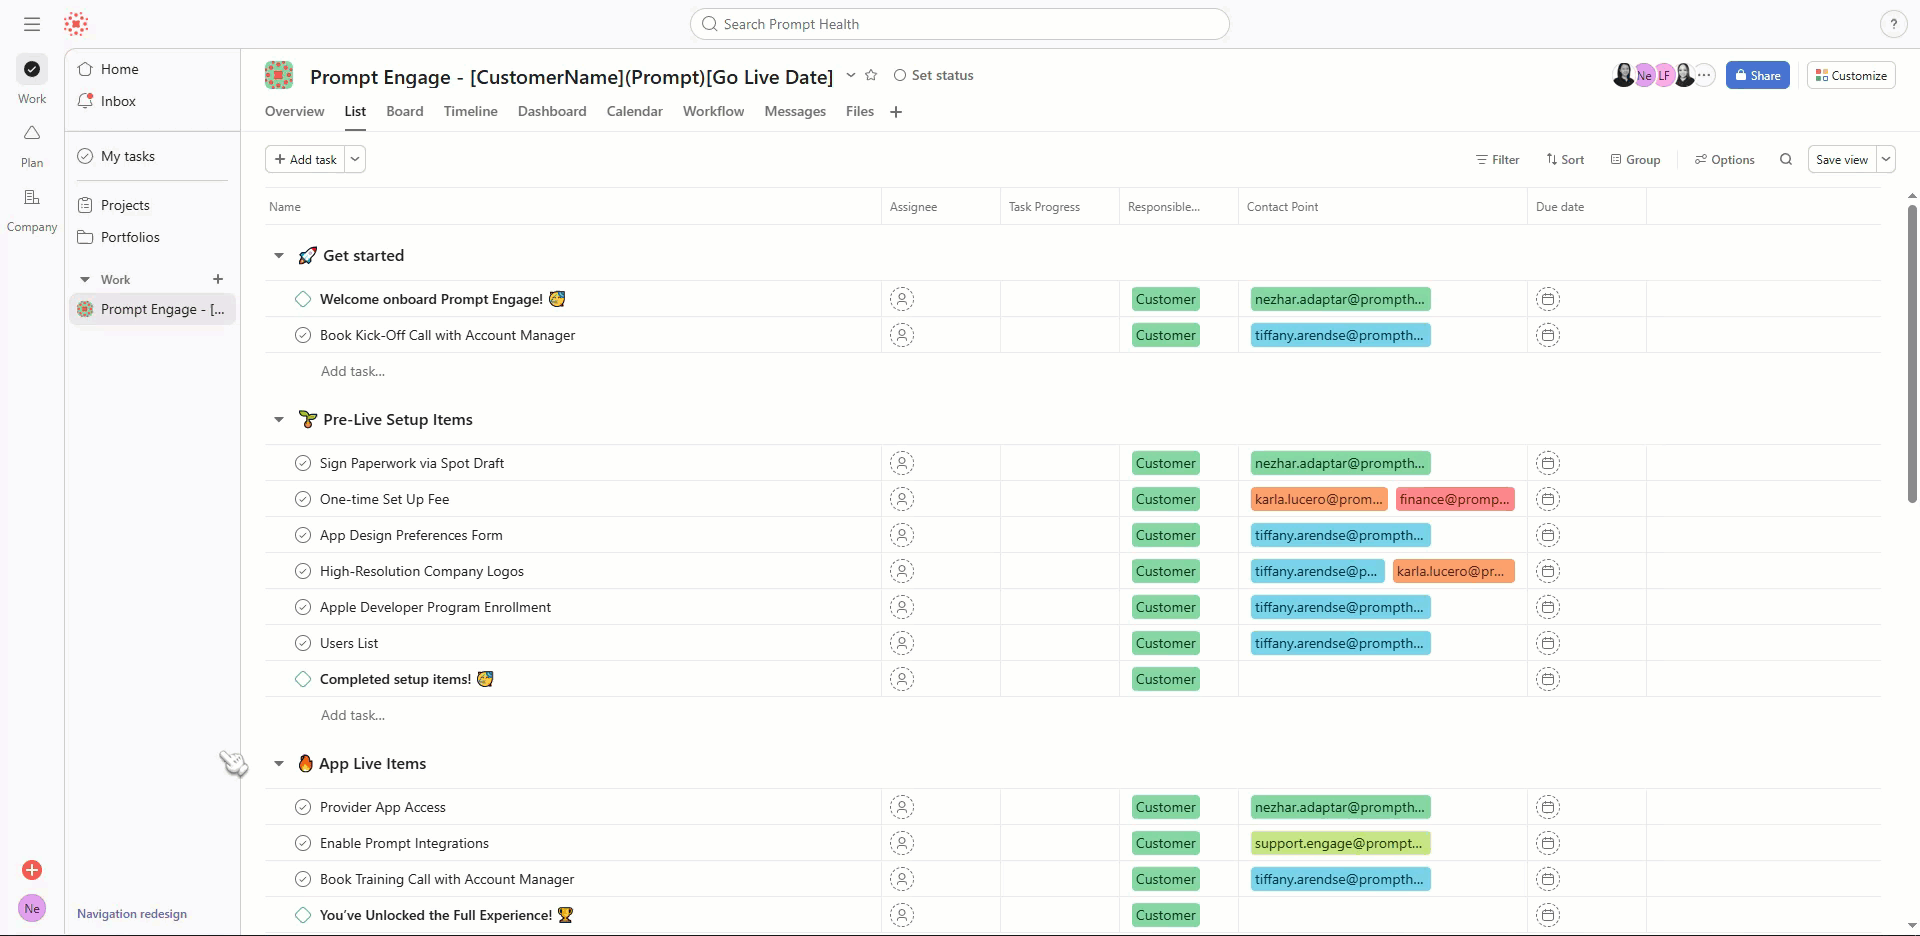Open the Ne user profile avatar

click(x=32, y=909)
